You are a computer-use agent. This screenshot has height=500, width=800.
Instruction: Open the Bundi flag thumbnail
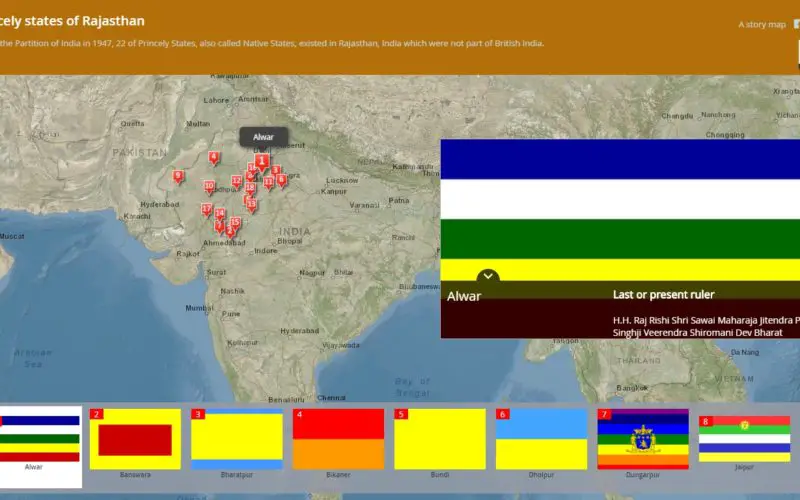(x=440, y=439)
